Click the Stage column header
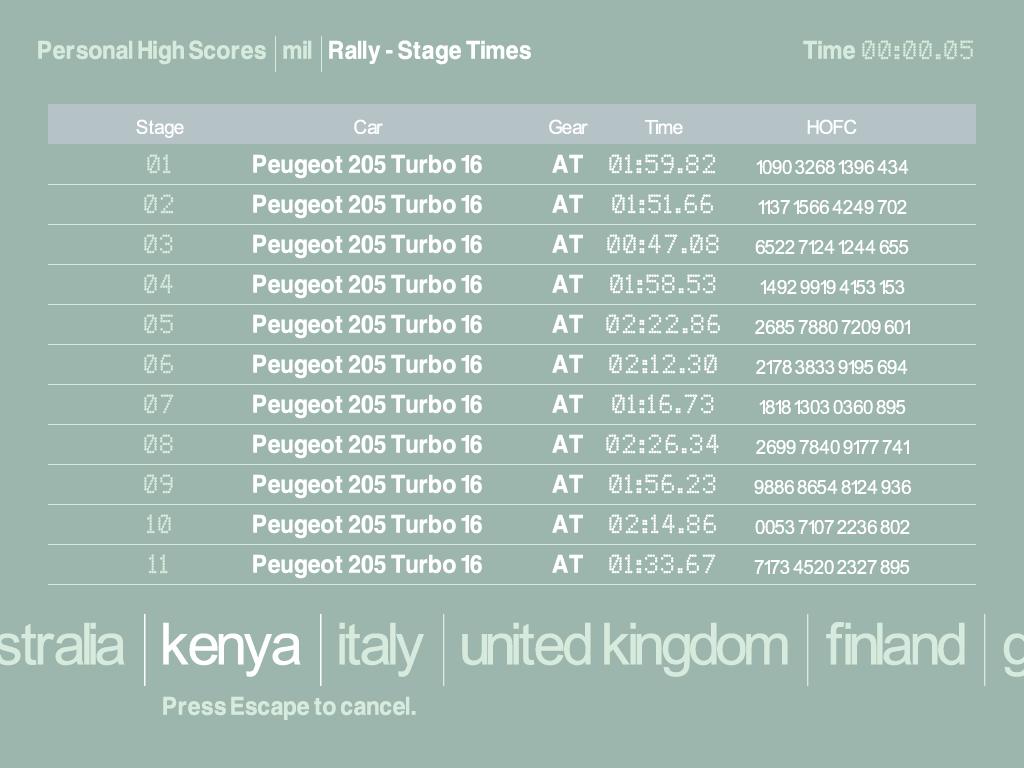Viewport: 1024px width, 768px height. (160, 127)
